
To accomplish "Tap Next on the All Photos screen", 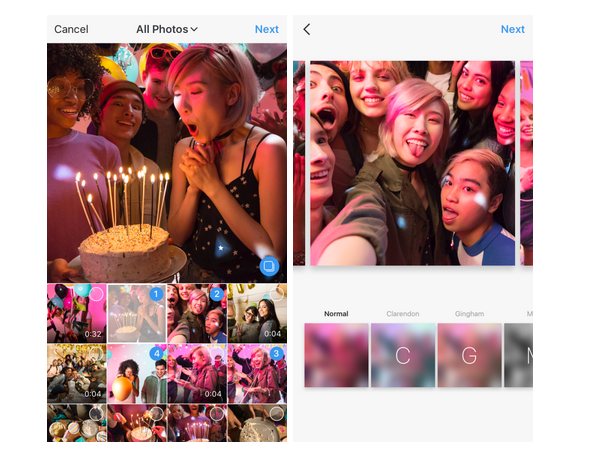I will pyautogui.click(x=266, y=29).
